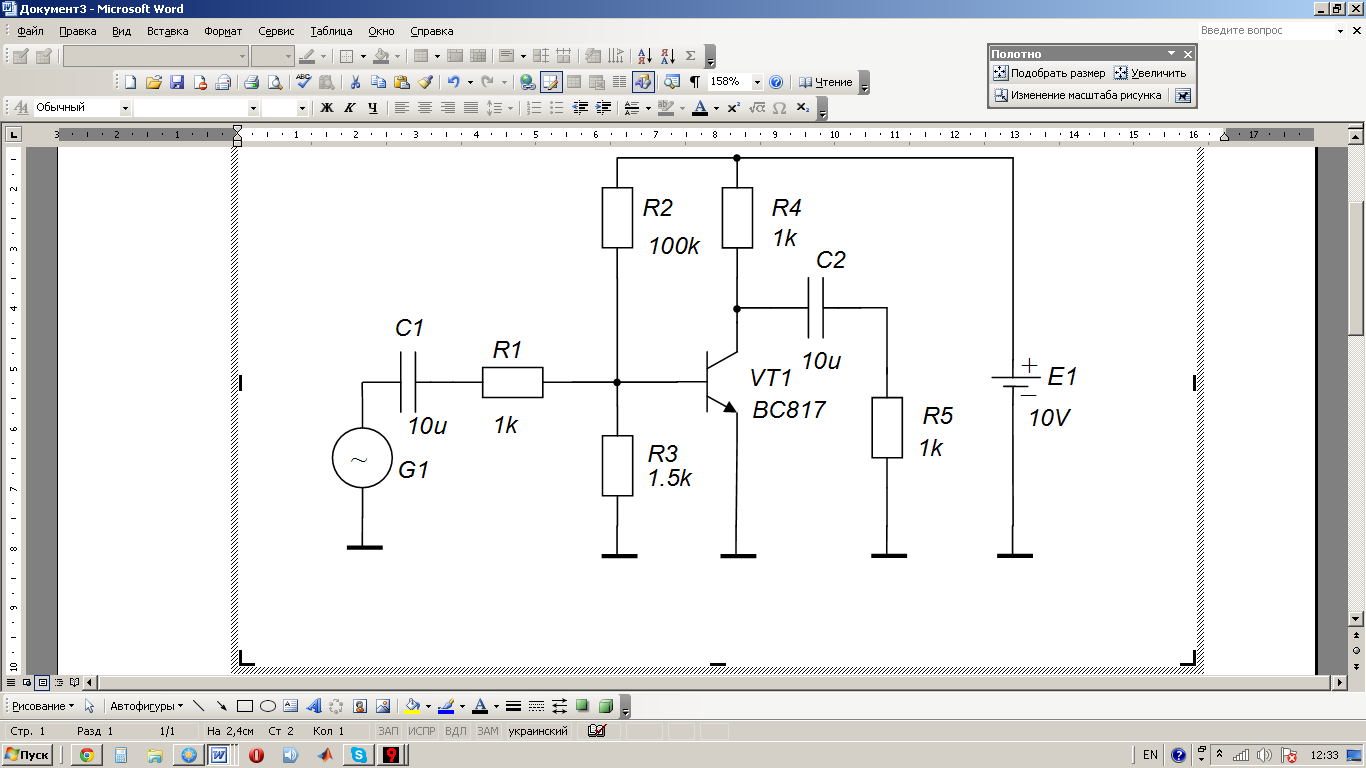
Task: Toggle subscript formatting
Action: pyautogui.click(x=802, y=107)
